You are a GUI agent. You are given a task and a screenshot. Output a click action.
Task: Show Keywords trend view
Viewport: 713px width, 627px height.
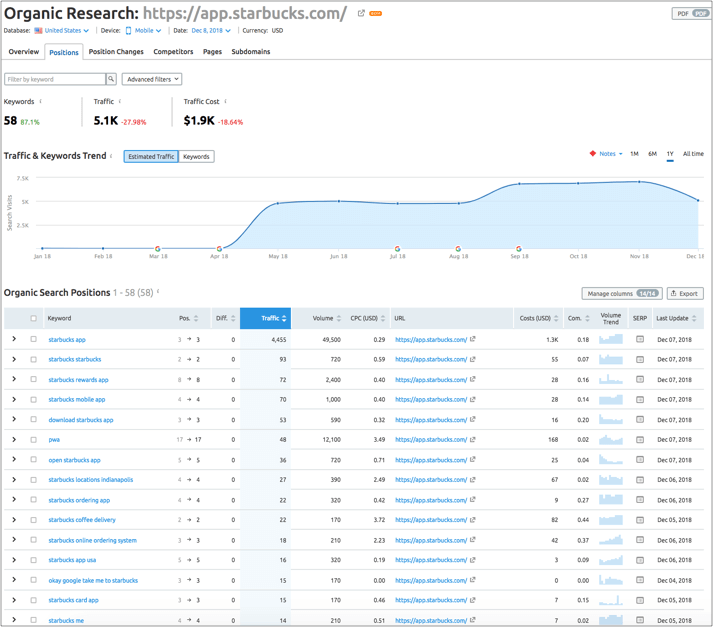[x=196, y=156]
